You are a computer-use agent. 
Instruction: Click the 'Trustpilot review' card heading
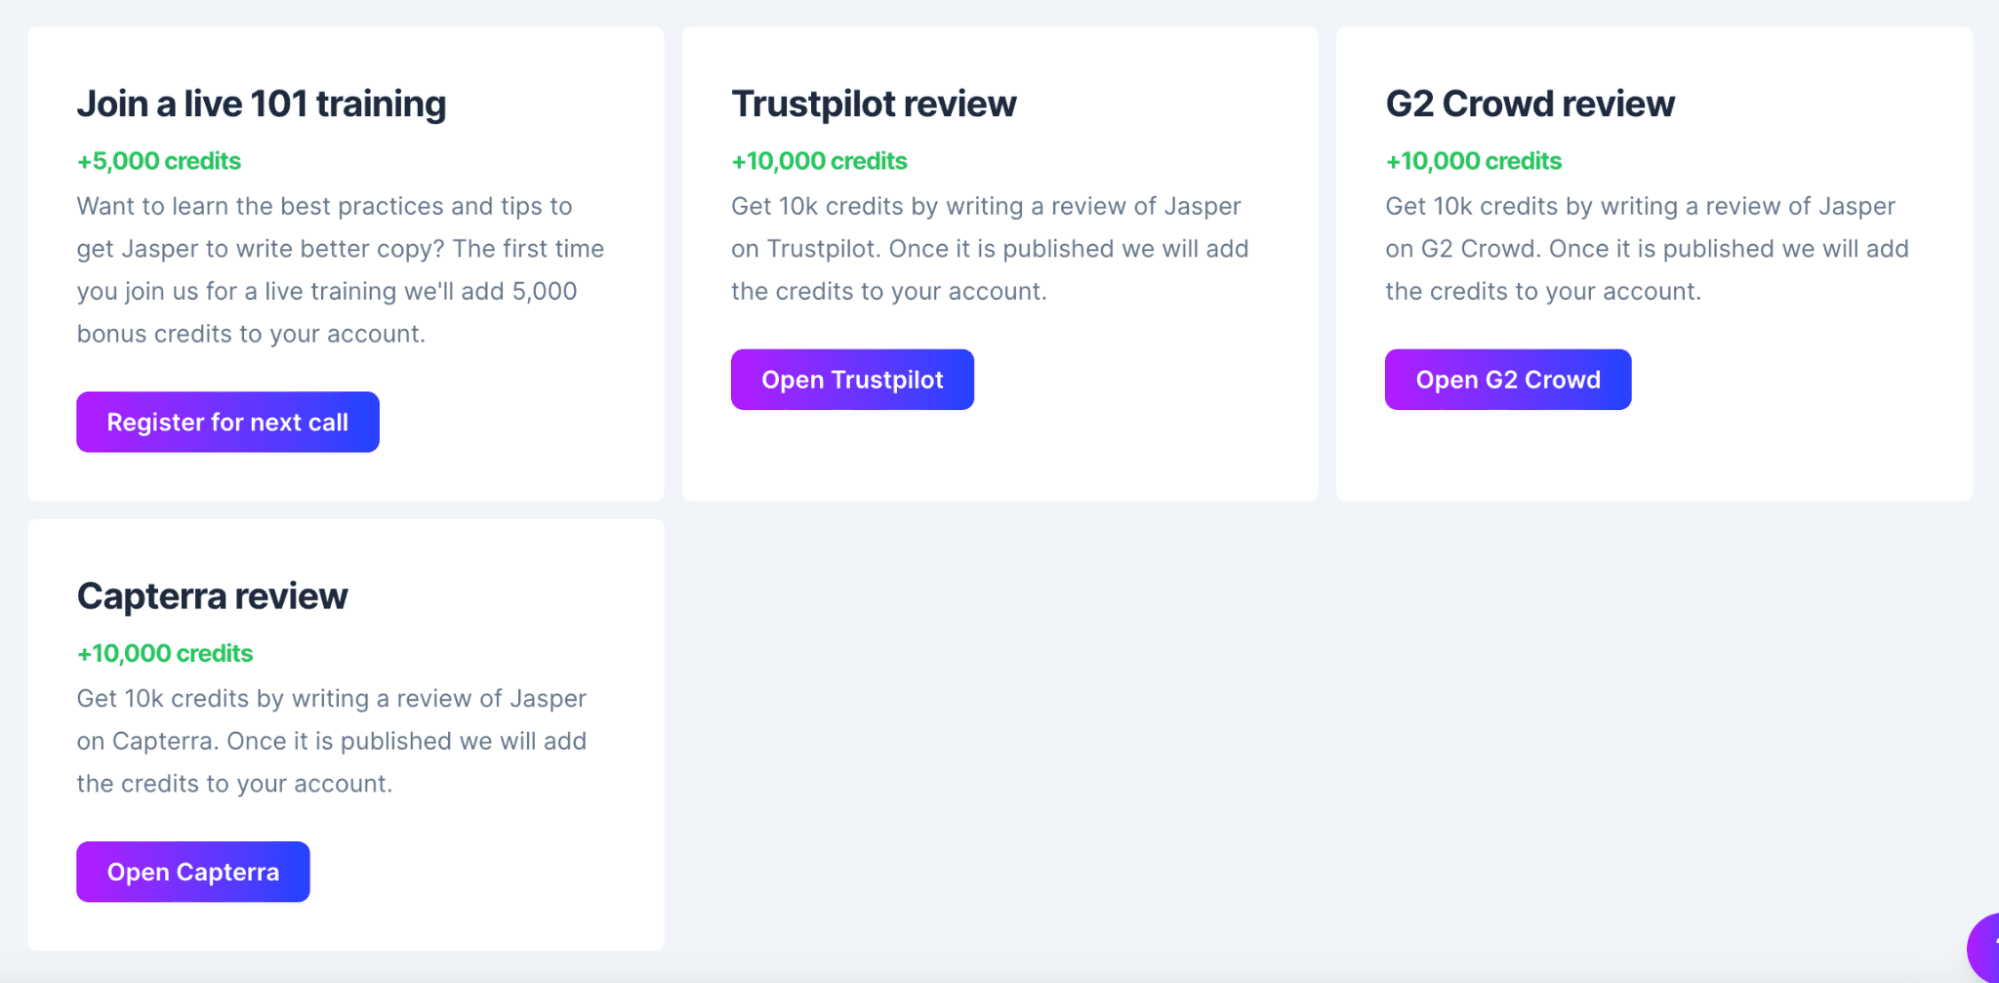coord(873,103)
